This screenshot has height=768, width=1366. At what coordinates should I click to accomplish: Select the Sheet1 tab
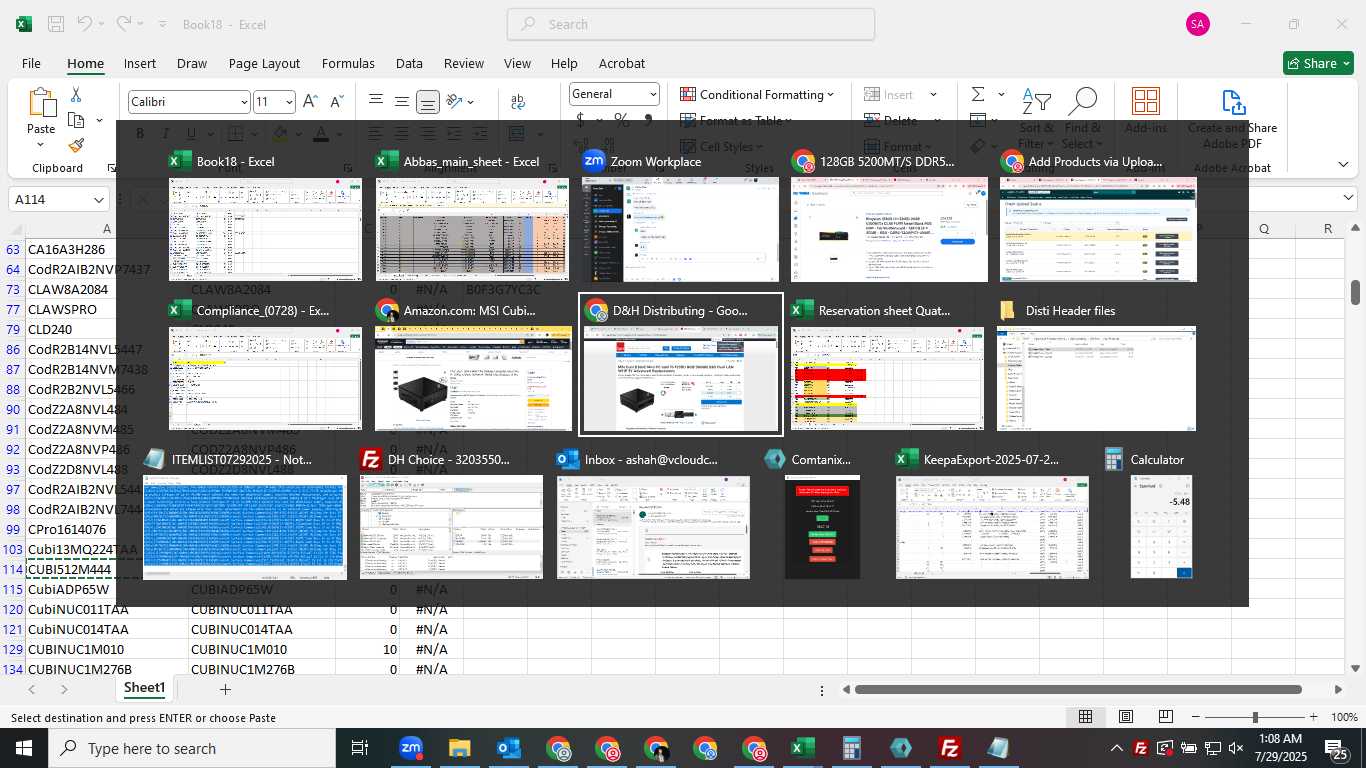pyautogui.click(x=144, y=688)
